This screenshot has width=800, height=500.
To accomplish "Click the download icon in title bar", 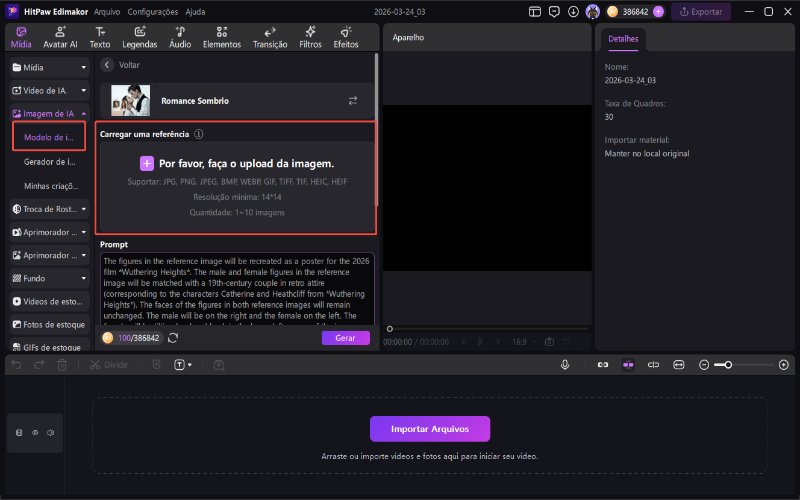I will 573,12.
